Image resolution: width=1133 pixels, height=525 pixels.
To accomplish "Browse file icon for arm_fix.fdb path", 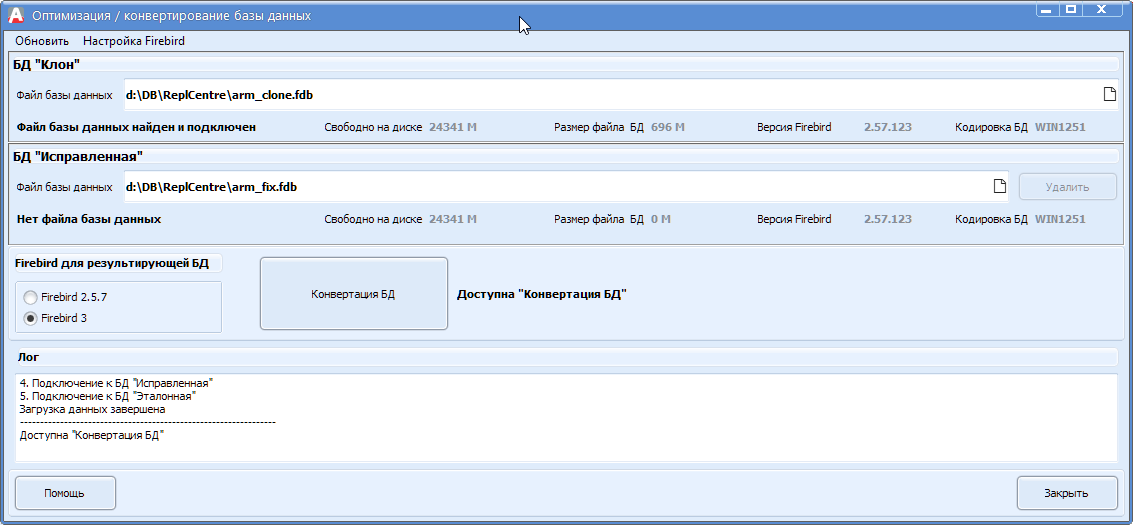I will point(999,186).
